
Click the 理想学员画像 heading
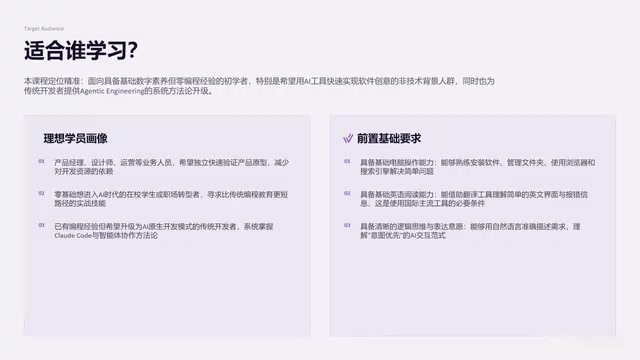pos(76,138)
